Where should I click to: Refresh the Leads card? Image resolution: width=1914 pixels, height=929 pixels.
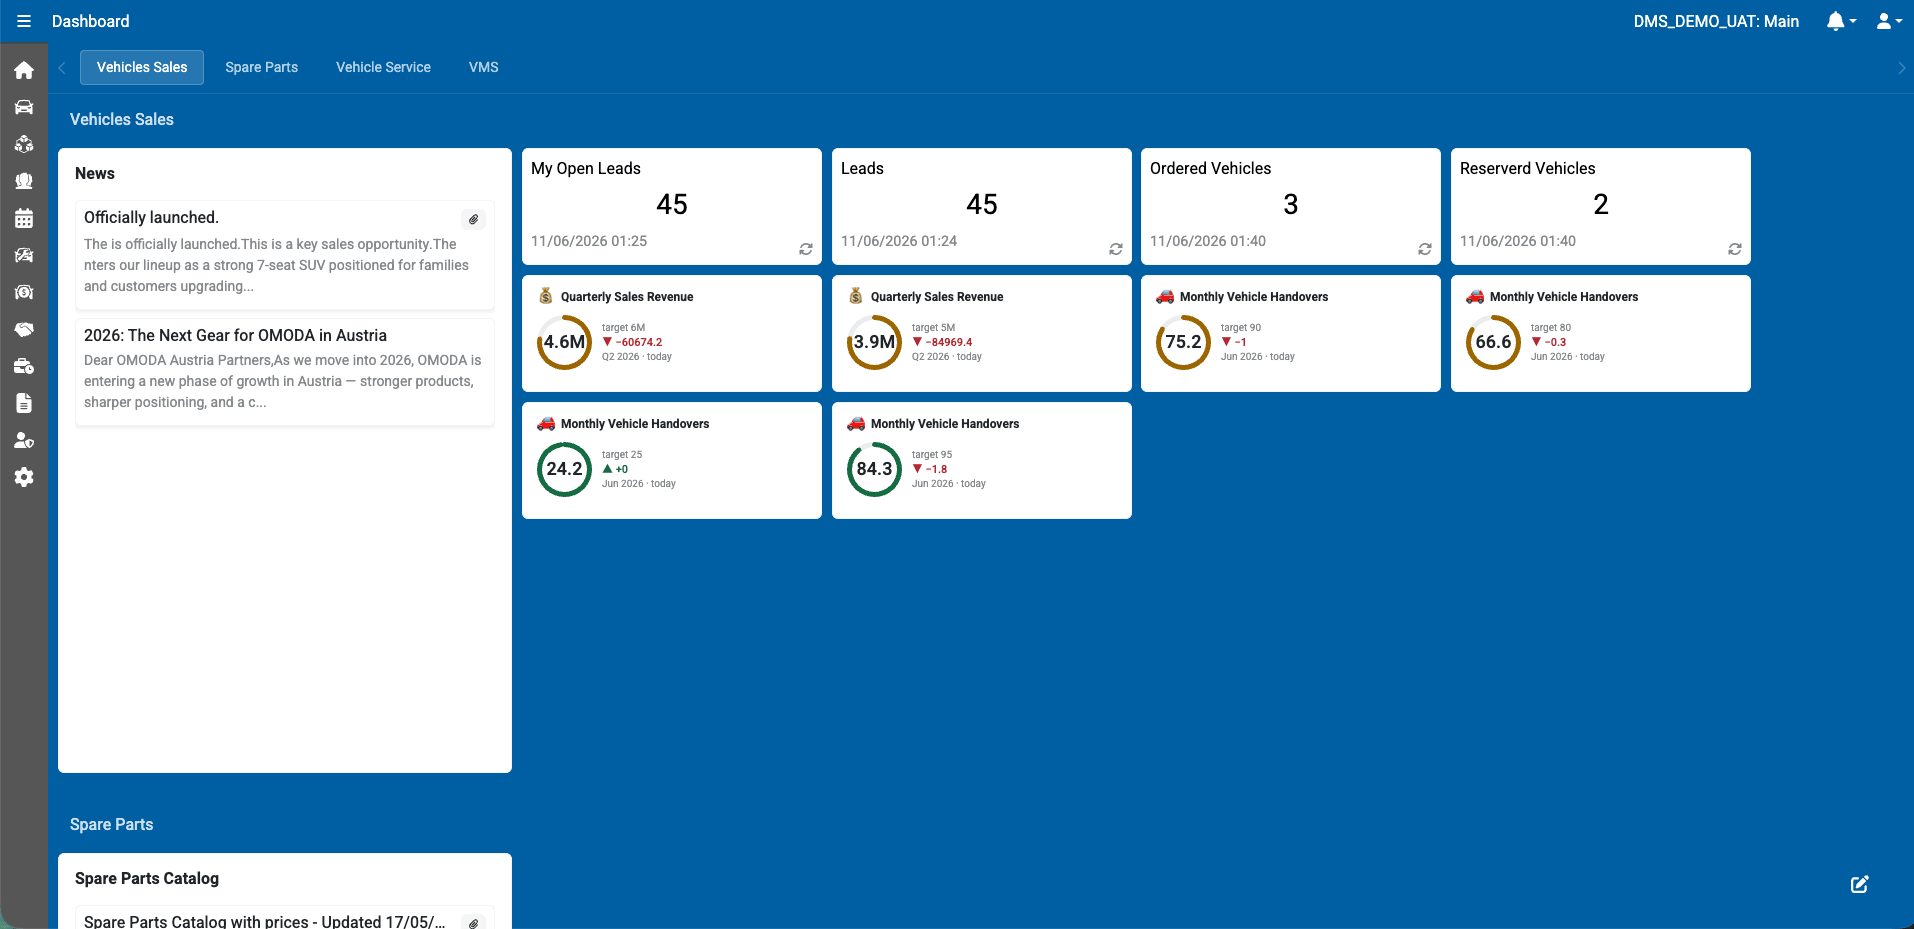pos(1116,249)
